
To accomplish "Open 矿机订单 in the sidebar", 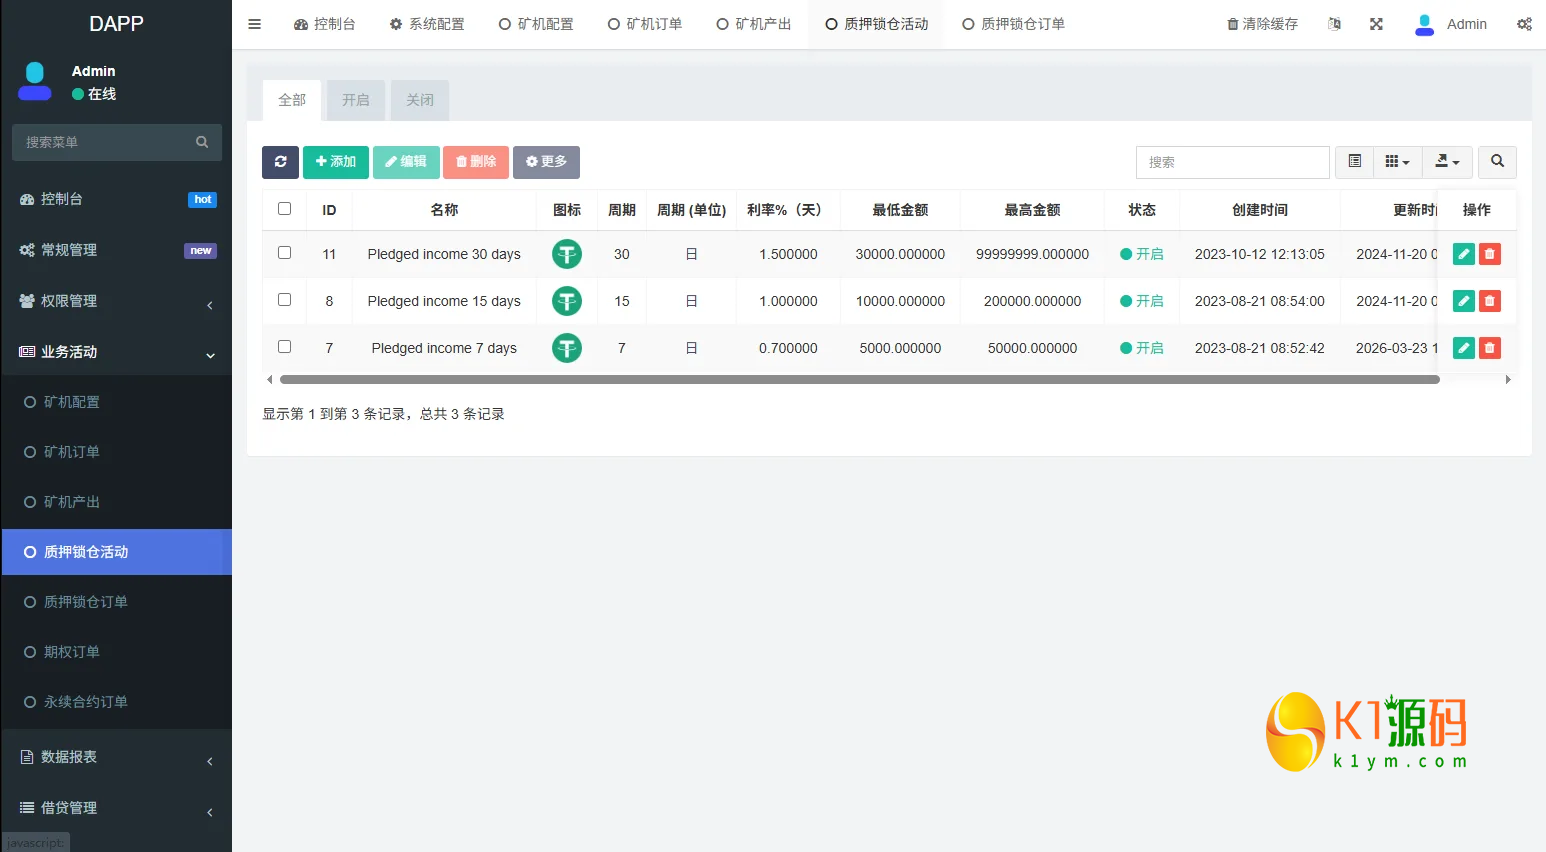I will coord(117,452).
